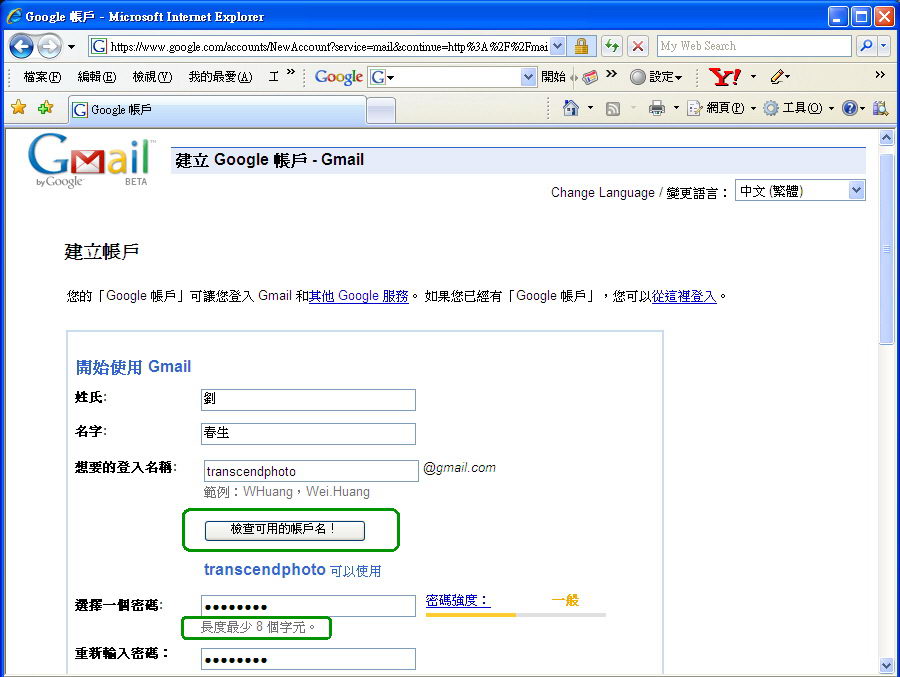The image size is (900, 677).
Task: Expand the overflow chevron at toolbar's right end
Action: coord(880,75)
